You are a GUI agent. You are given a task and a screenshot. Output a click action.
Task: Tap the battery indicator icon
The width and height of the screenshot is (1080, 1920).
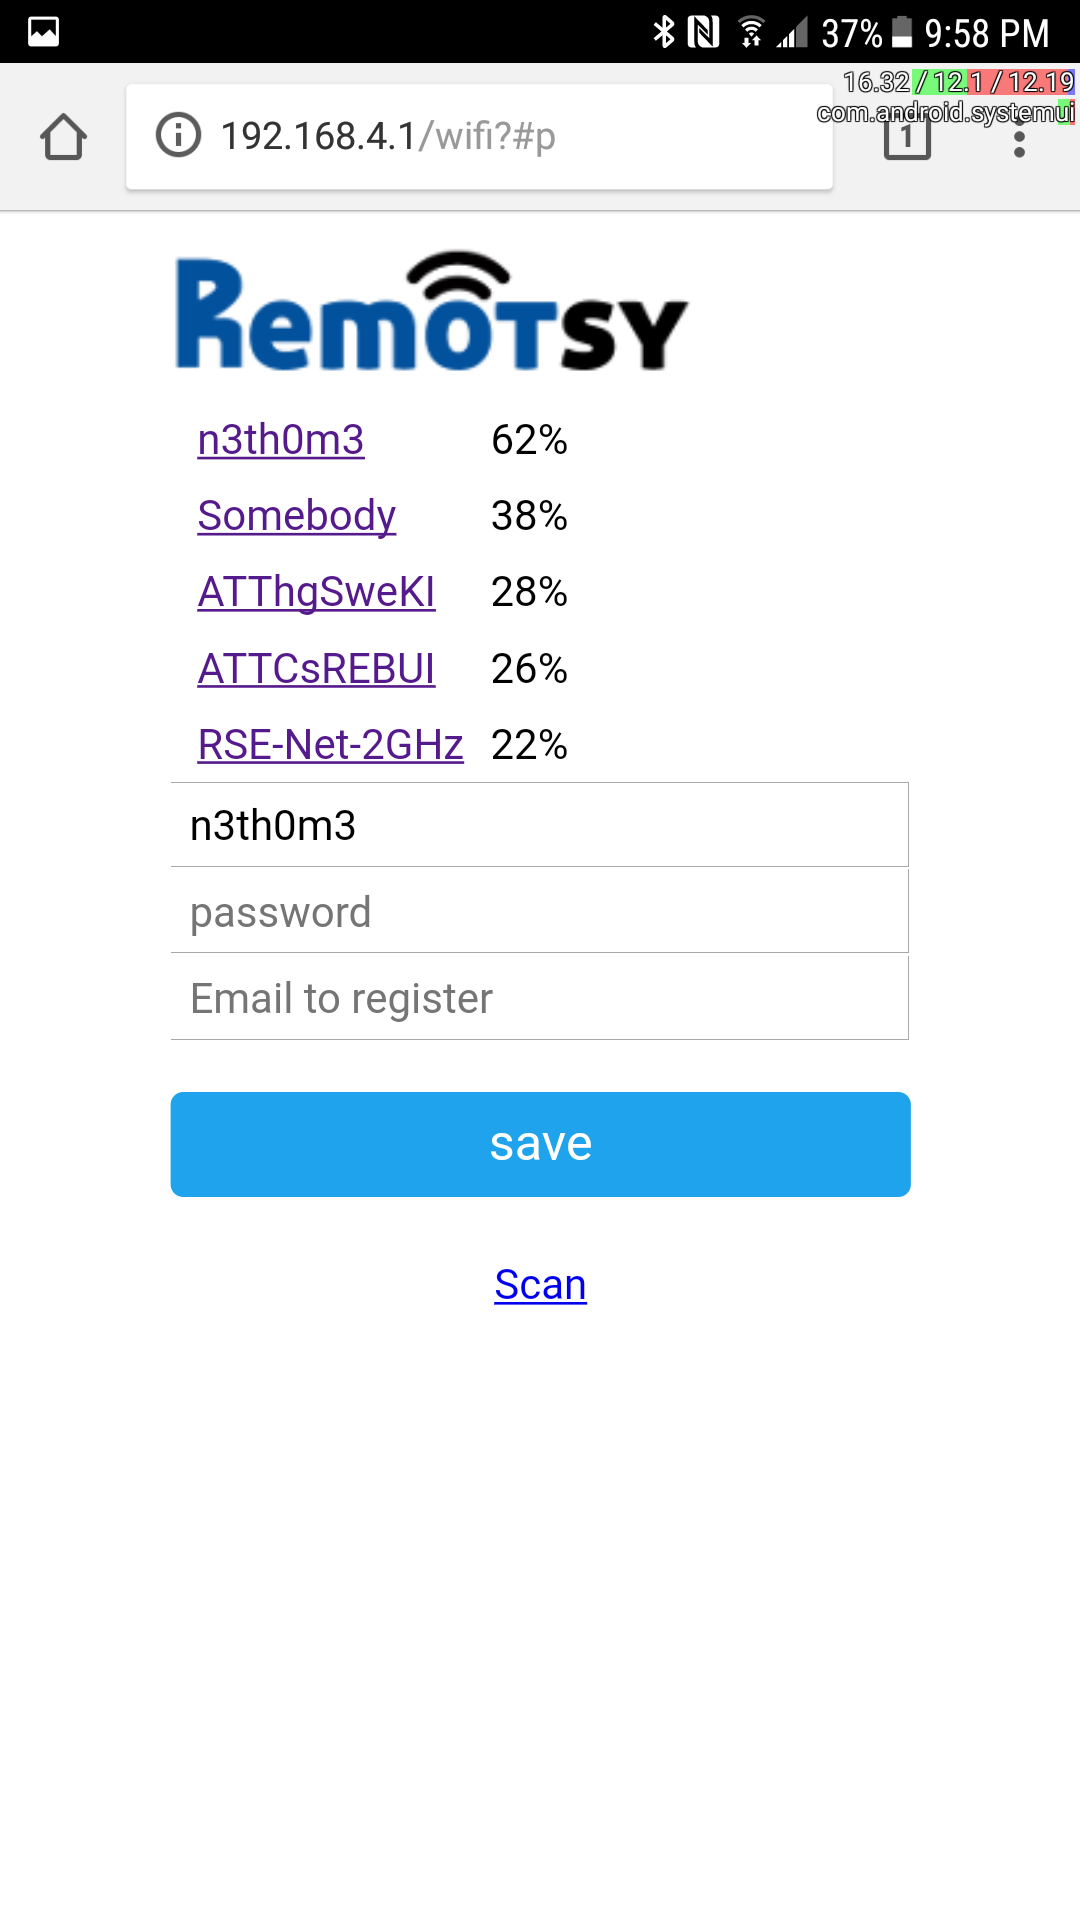(x=901, y=32)
